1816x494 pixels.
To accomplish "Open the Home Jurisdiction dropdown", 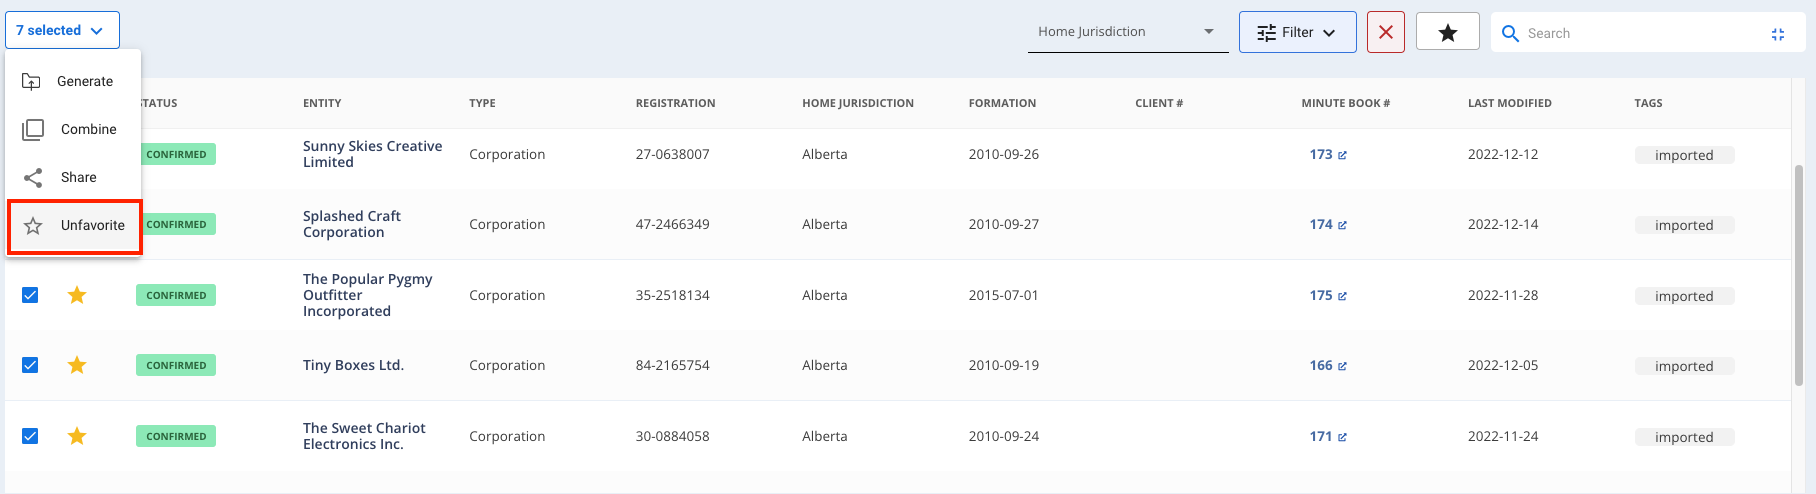I will (x=1127, y=32).
